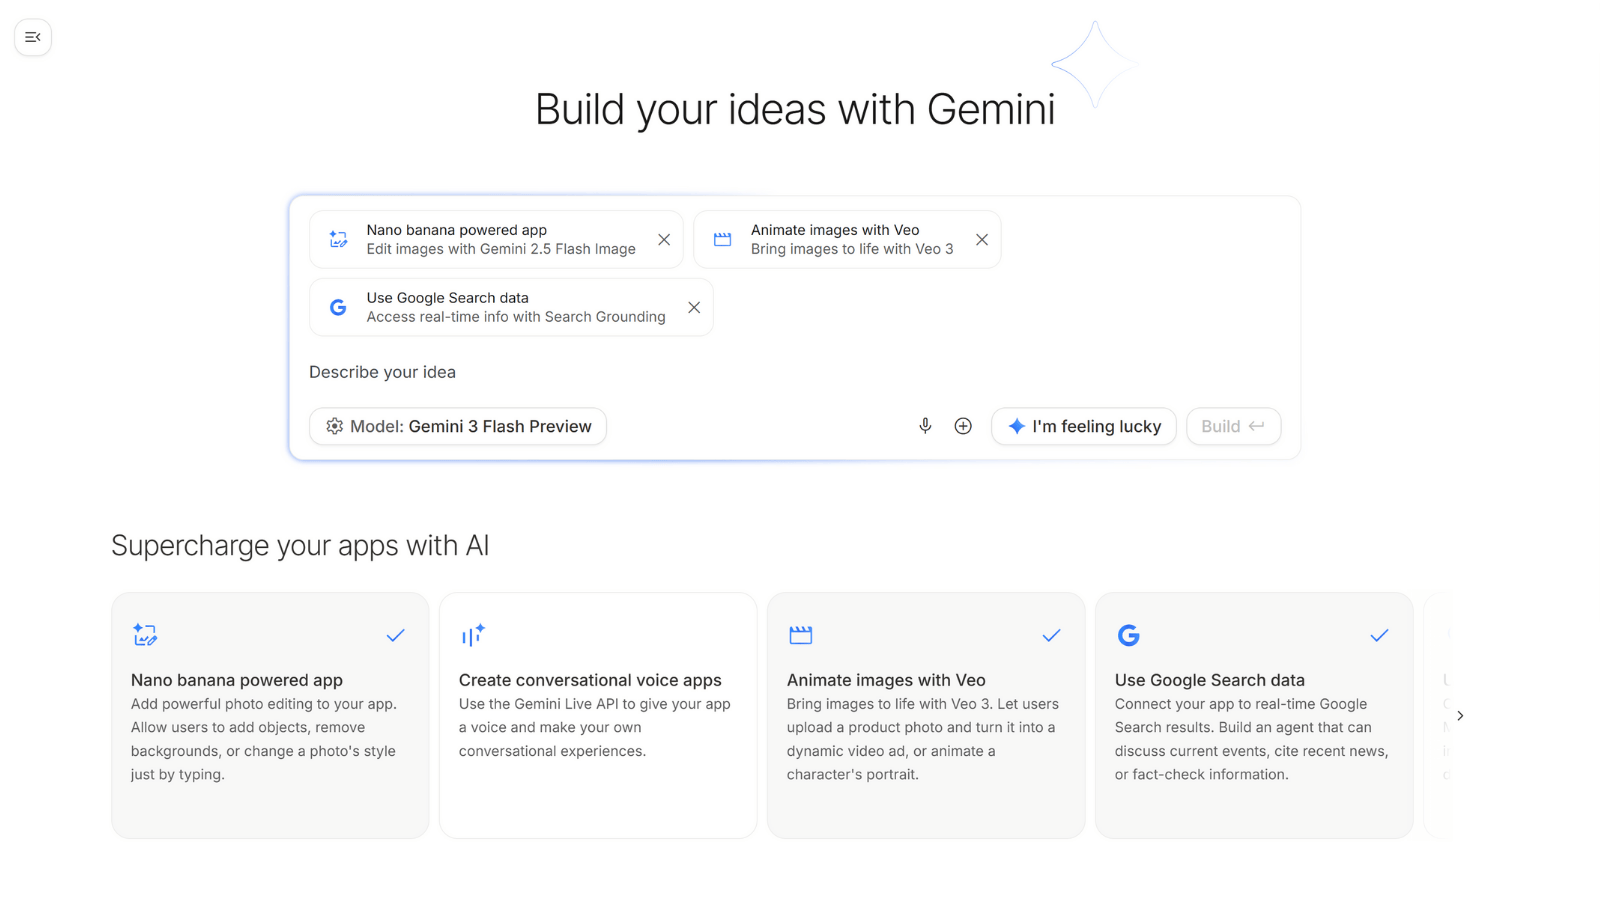Open the Create conversational voice apps card
The height and width of the screenshot is (900, 1600).
click(x=597, y=715)
